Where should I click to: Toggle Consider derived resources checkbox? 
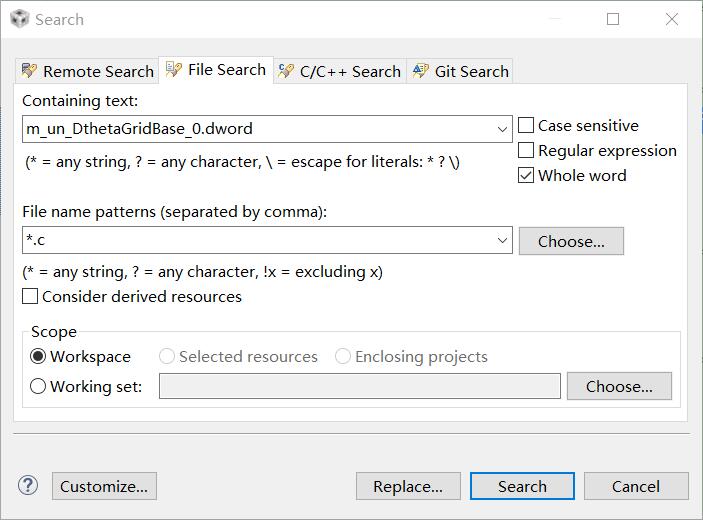tap(30, 297)
